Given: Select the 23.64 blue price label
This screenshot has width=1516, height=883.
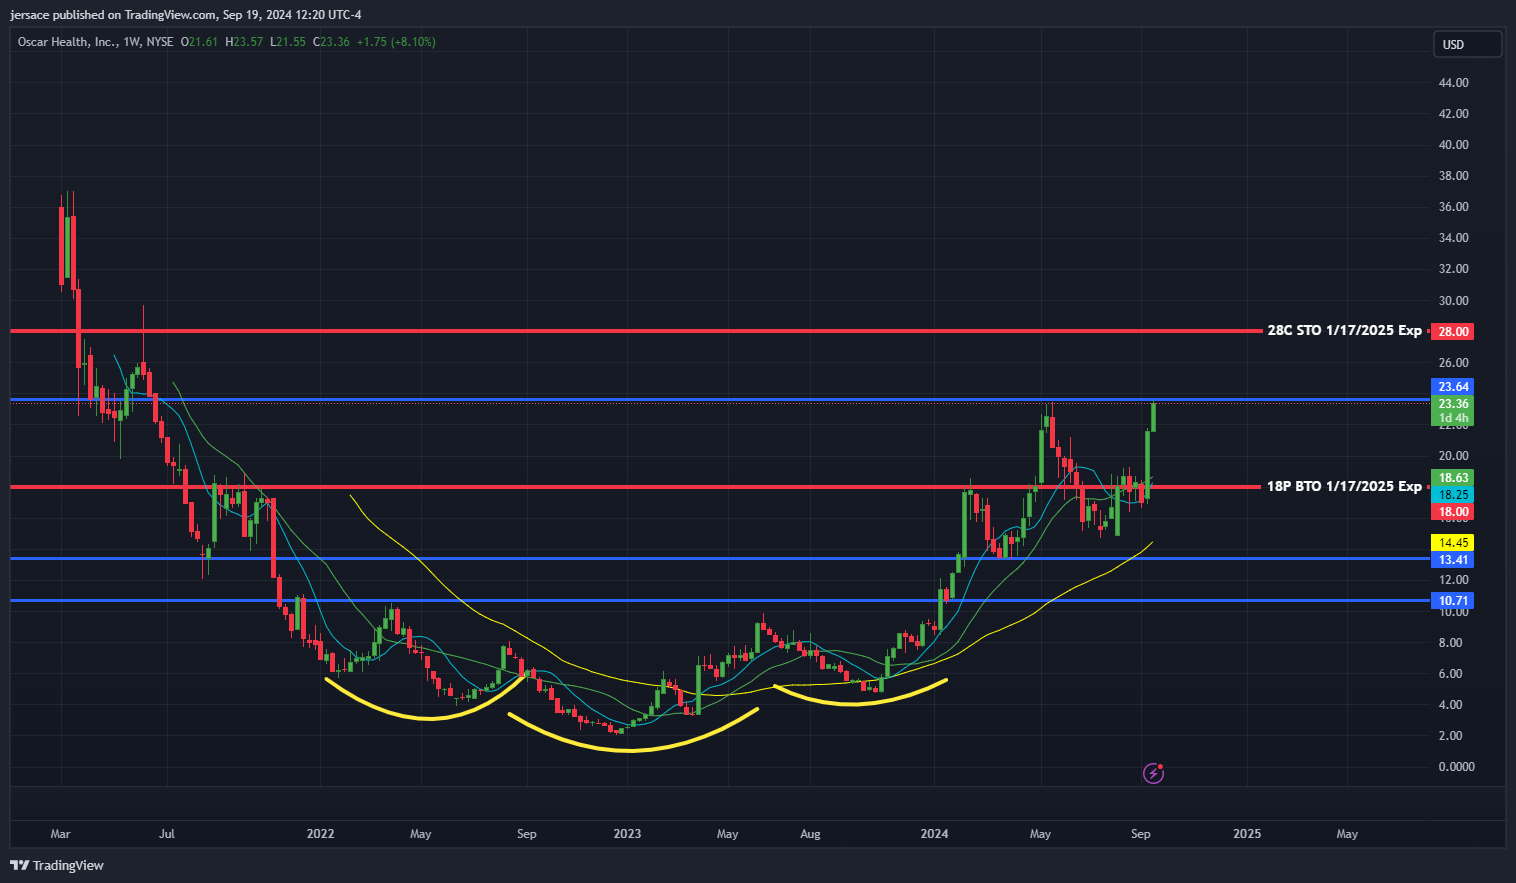Looking at the screenshot, I should pos(1452,386).
